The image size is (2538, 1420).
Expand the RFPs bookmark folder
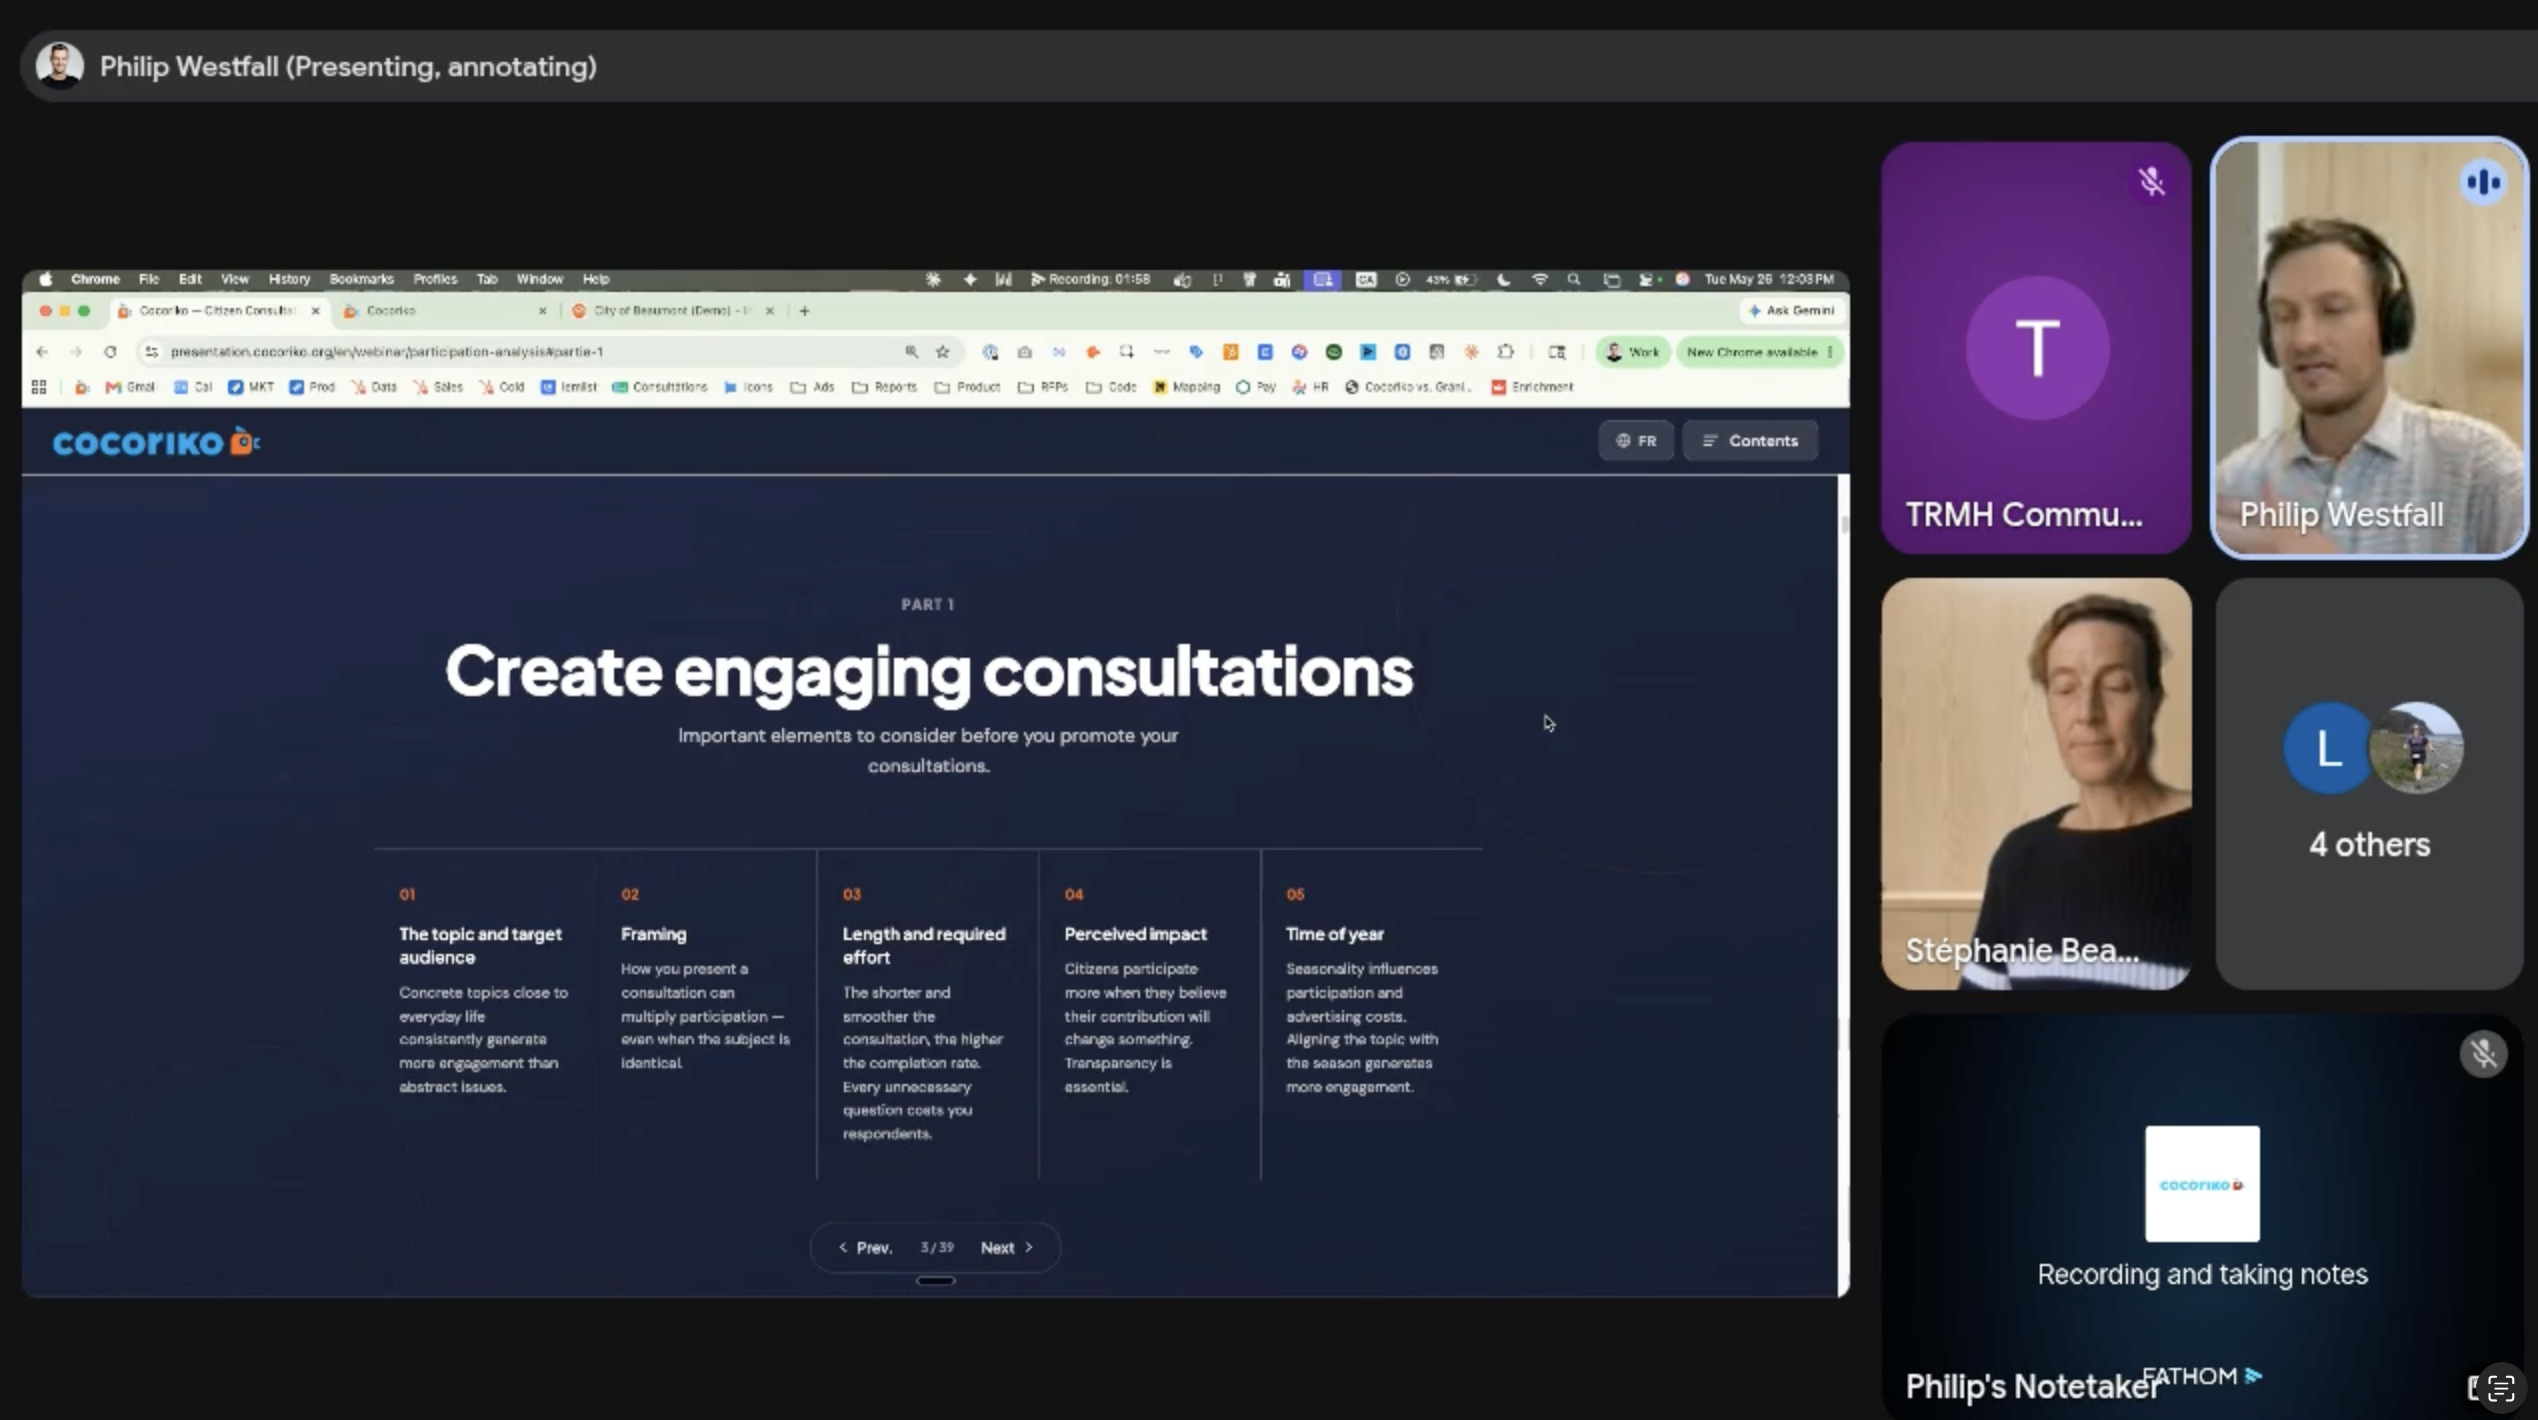1043,387
